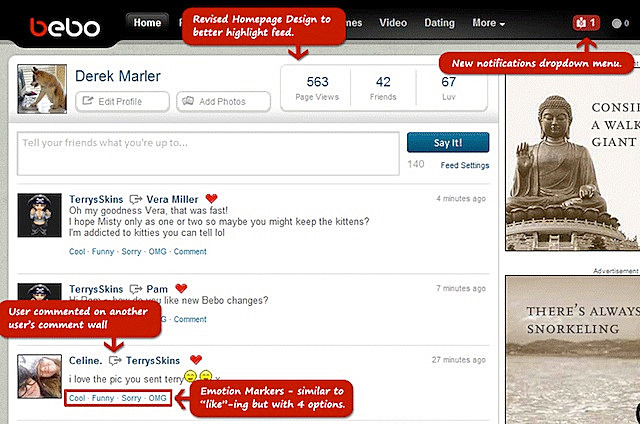
Task: Click the 4 minutes ago timestamp
Action: click(x=461, y=199)
